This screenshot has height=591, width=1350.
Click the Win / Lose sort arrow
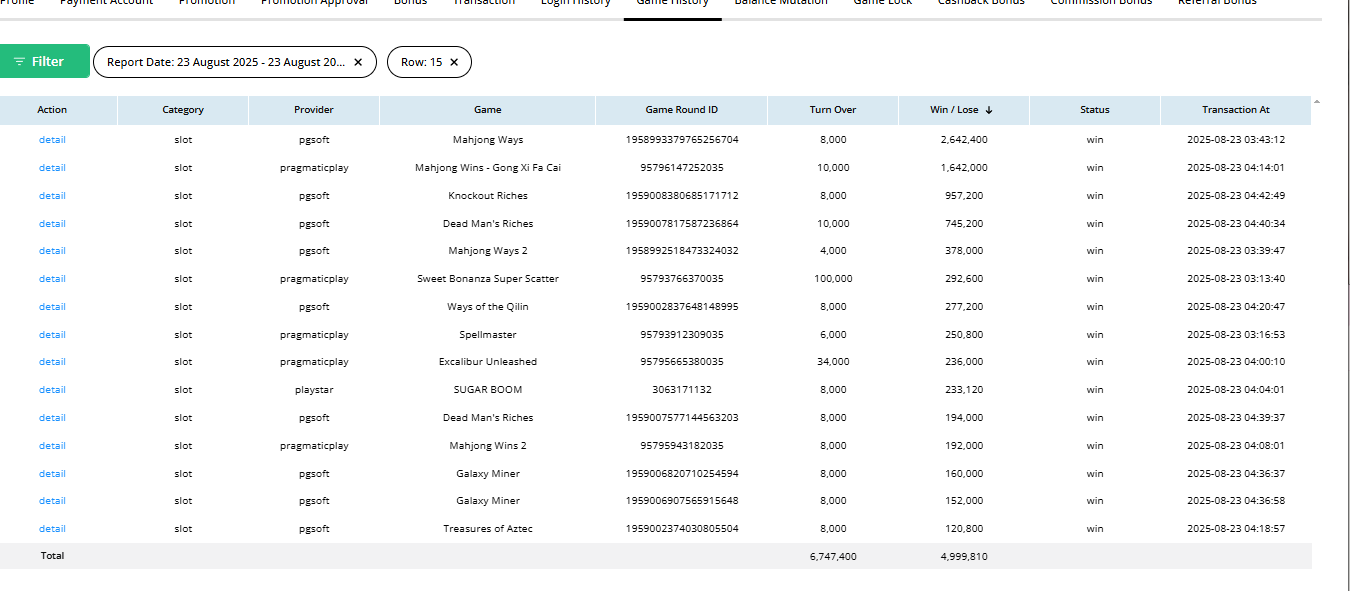(x=989, y=110)
